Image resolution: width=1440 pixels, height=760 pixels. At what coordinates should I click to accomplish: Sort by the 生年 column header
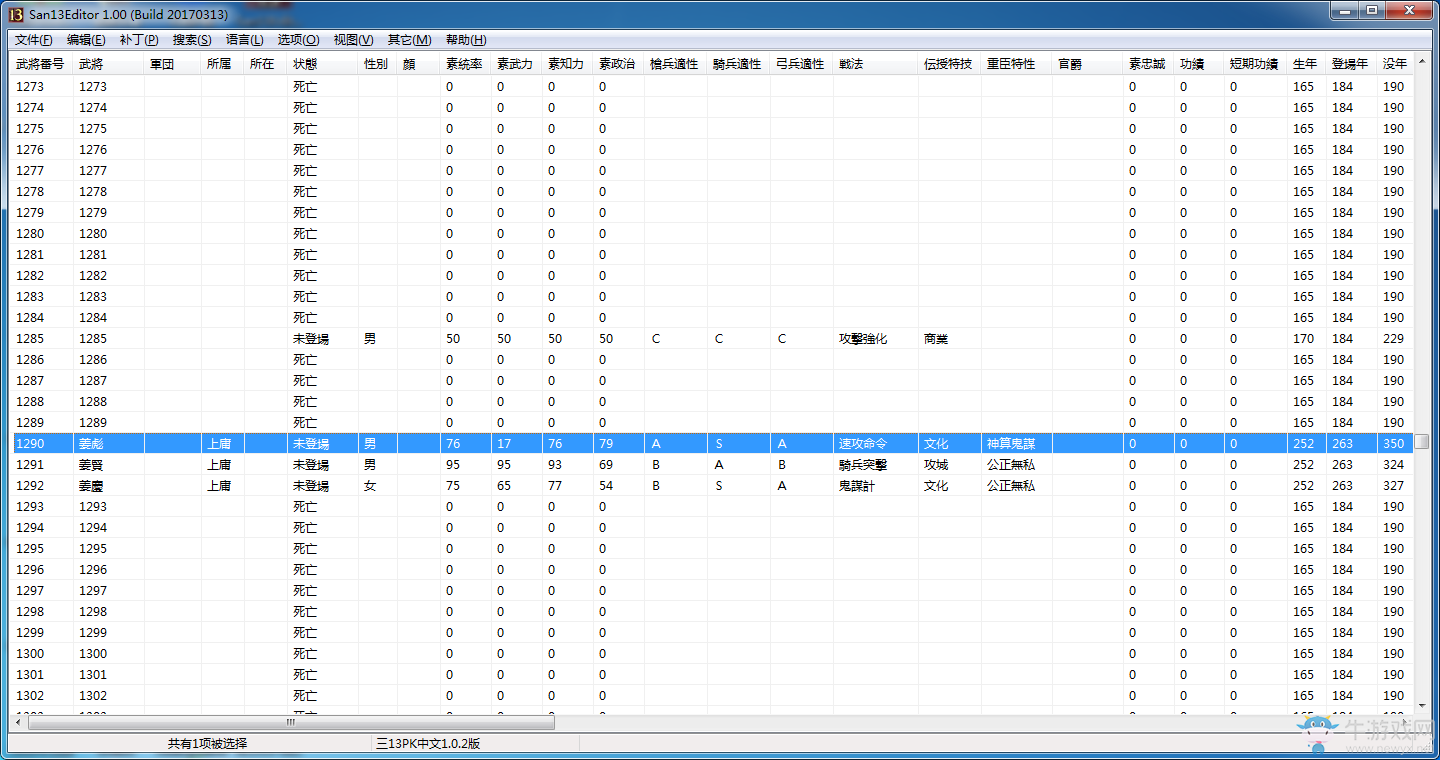pos(1306,64)
